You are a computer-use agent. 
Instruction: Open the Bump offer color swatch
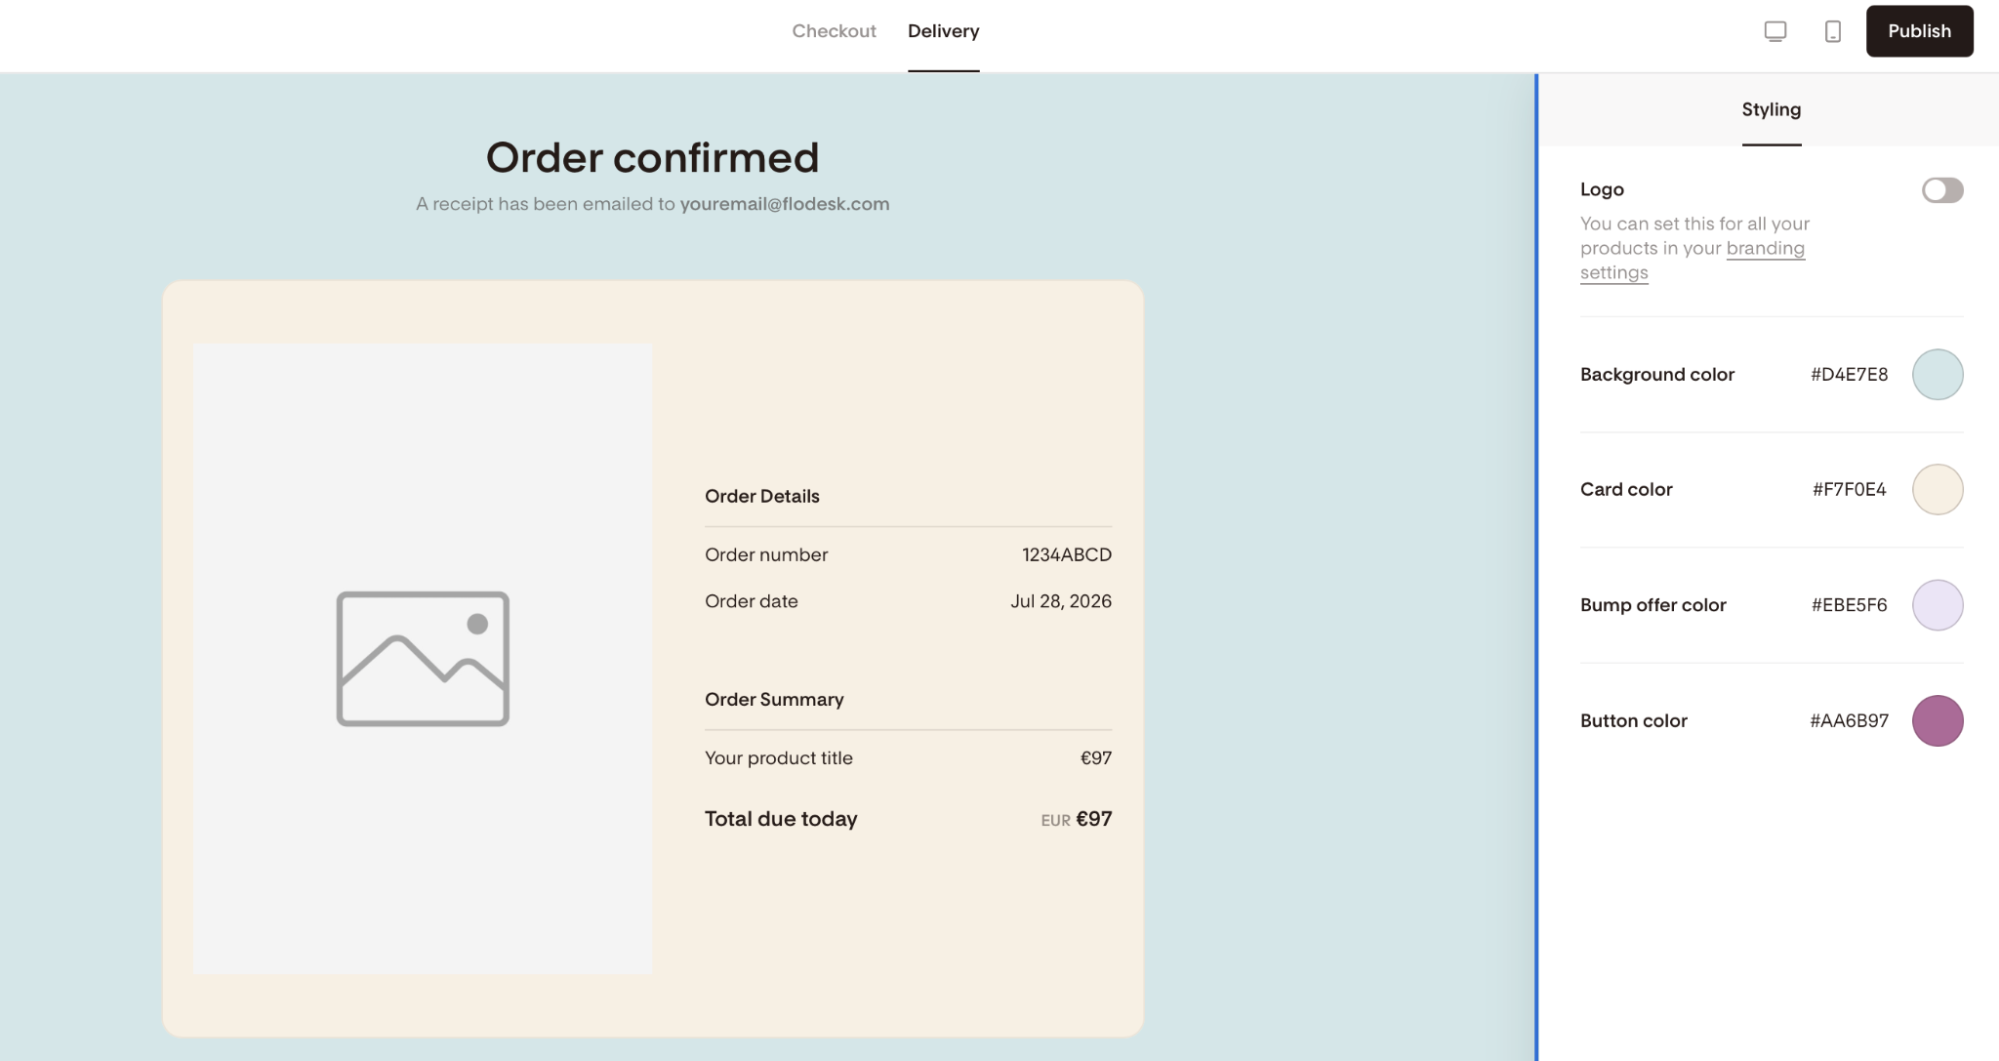1937,605
